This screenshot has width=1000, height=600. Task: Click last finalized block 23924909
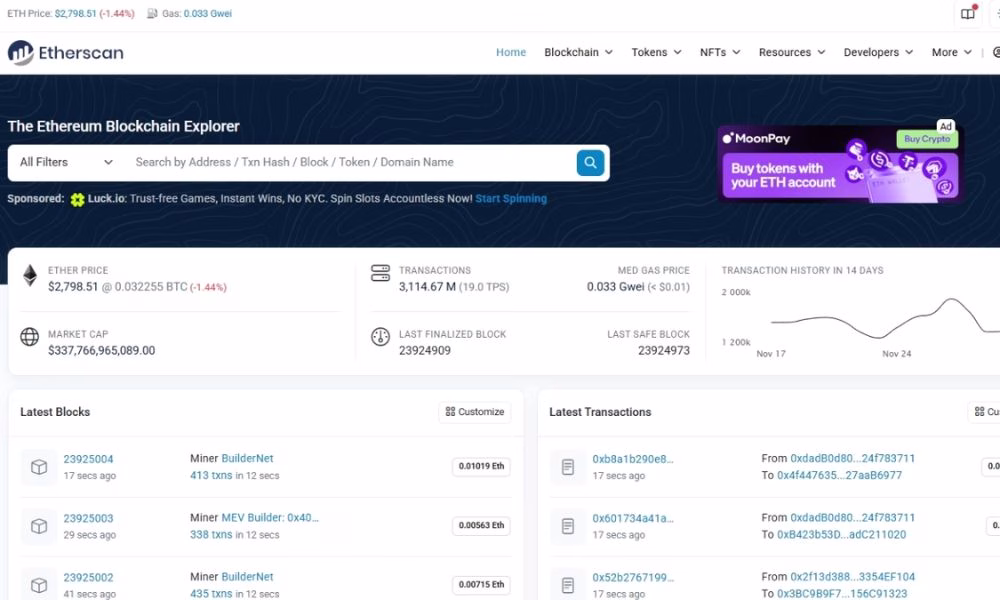[x=425, y=351]
